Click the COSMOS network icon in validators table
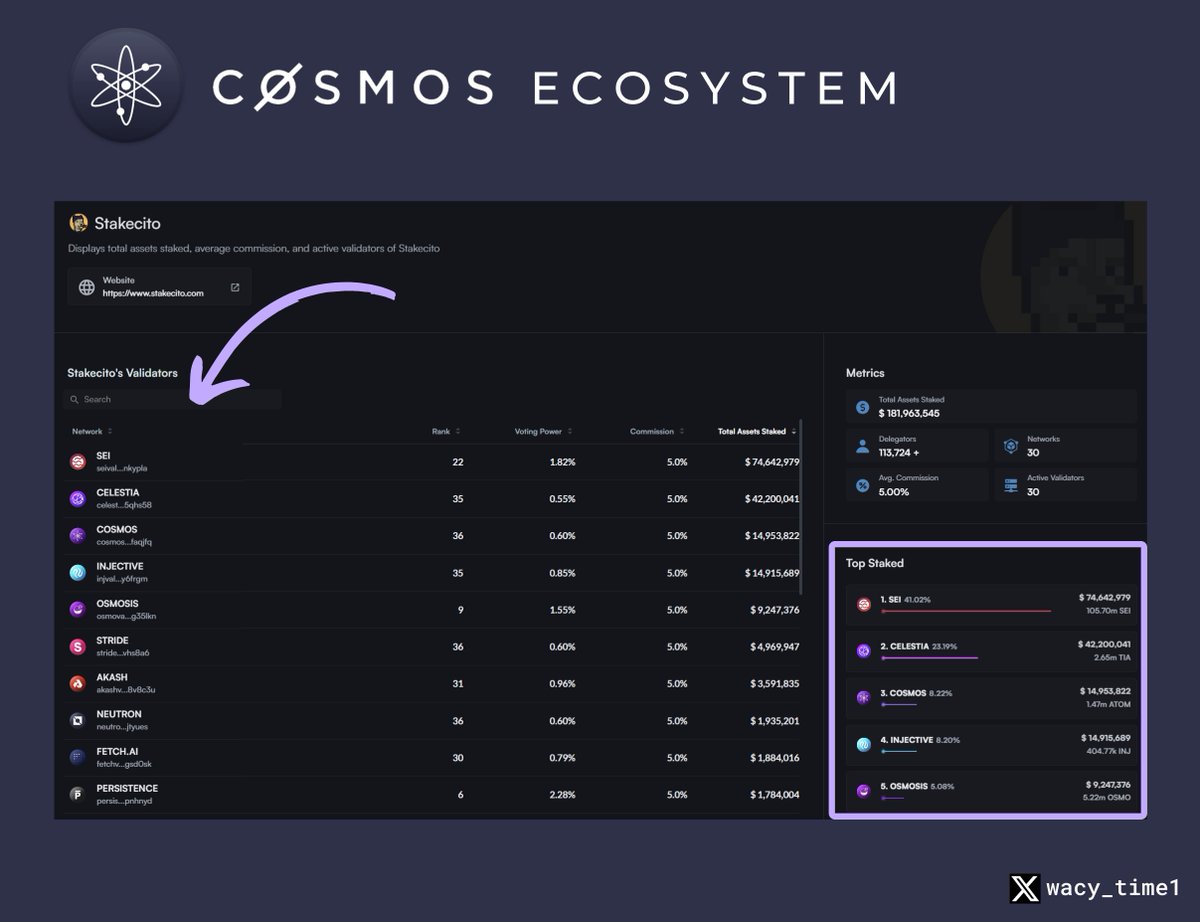This screenshot has height=922, width=1200. (78, 535)
